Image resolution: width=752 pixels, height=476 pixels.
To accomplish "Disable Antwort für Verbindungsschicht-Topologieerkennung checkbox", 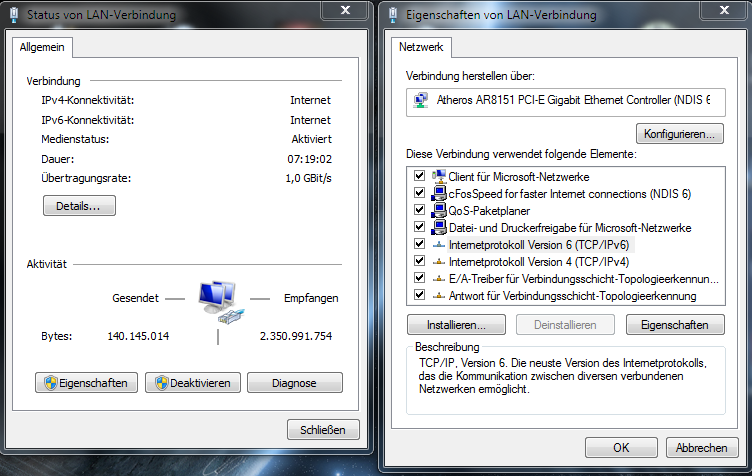I will pos(420,294).
